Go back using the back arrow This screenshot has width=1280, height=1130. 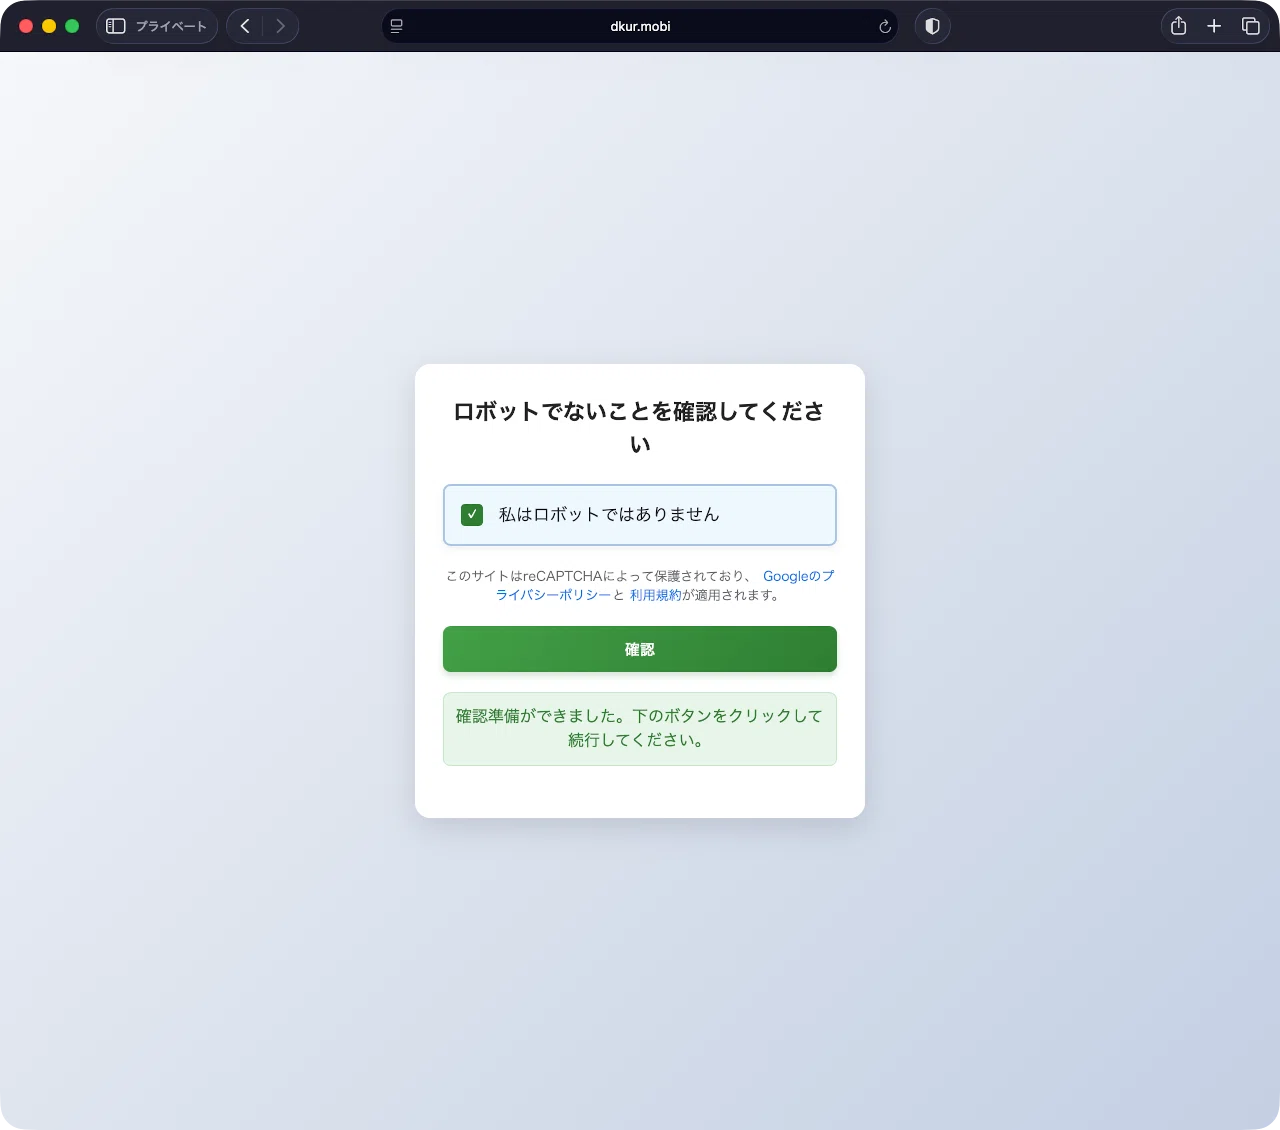(245, 26)
